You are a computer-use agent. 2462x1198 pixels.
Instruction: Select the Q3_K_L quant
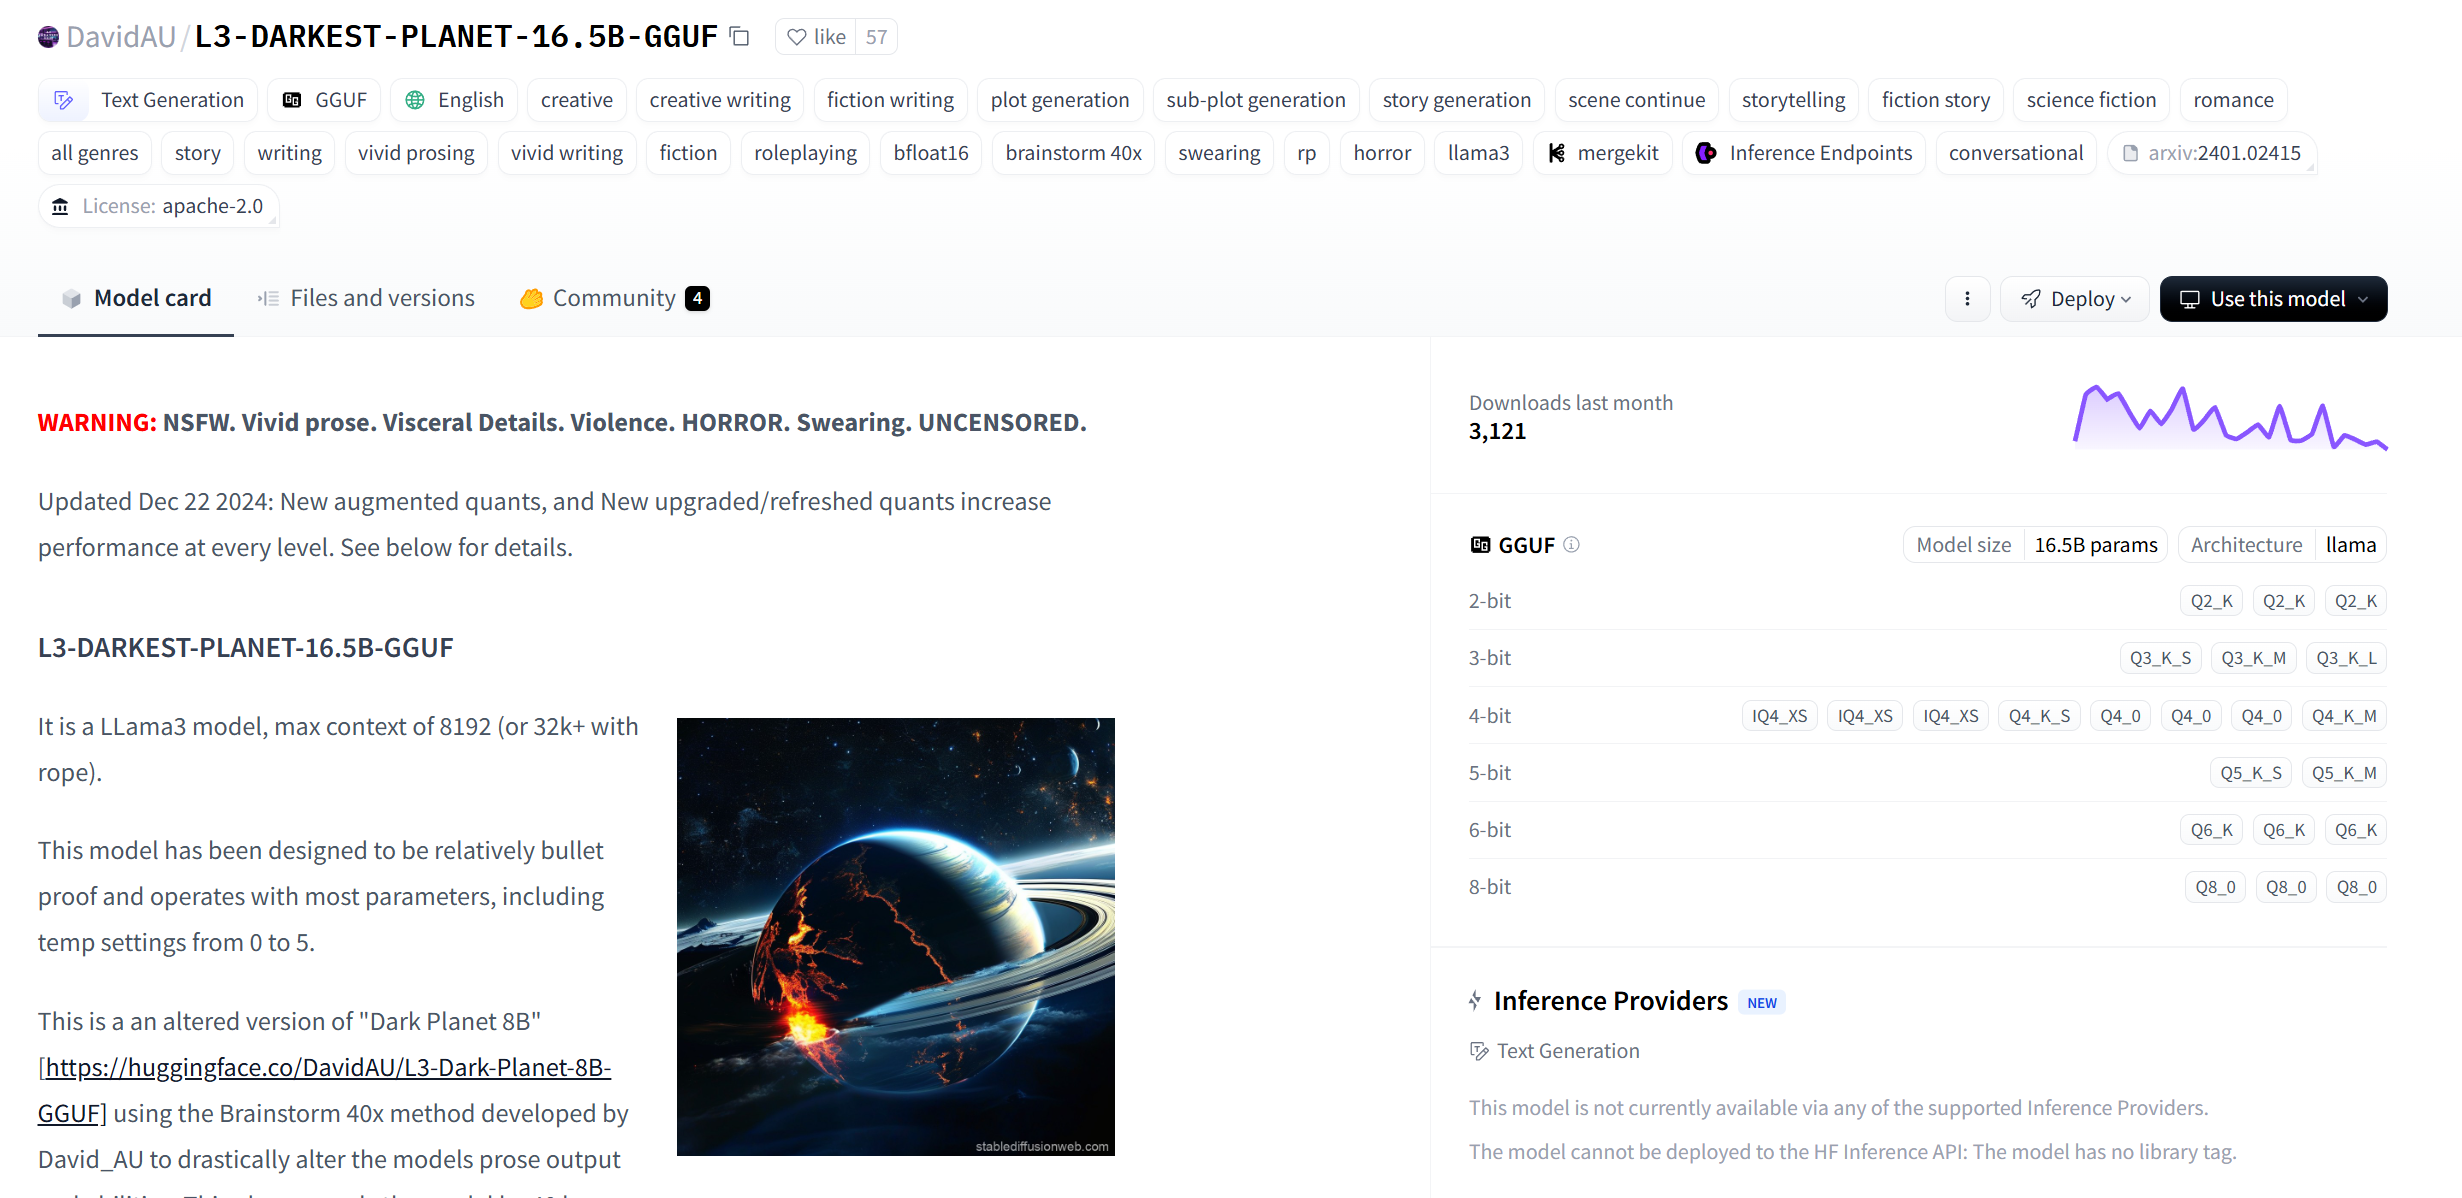(2346, 658)
